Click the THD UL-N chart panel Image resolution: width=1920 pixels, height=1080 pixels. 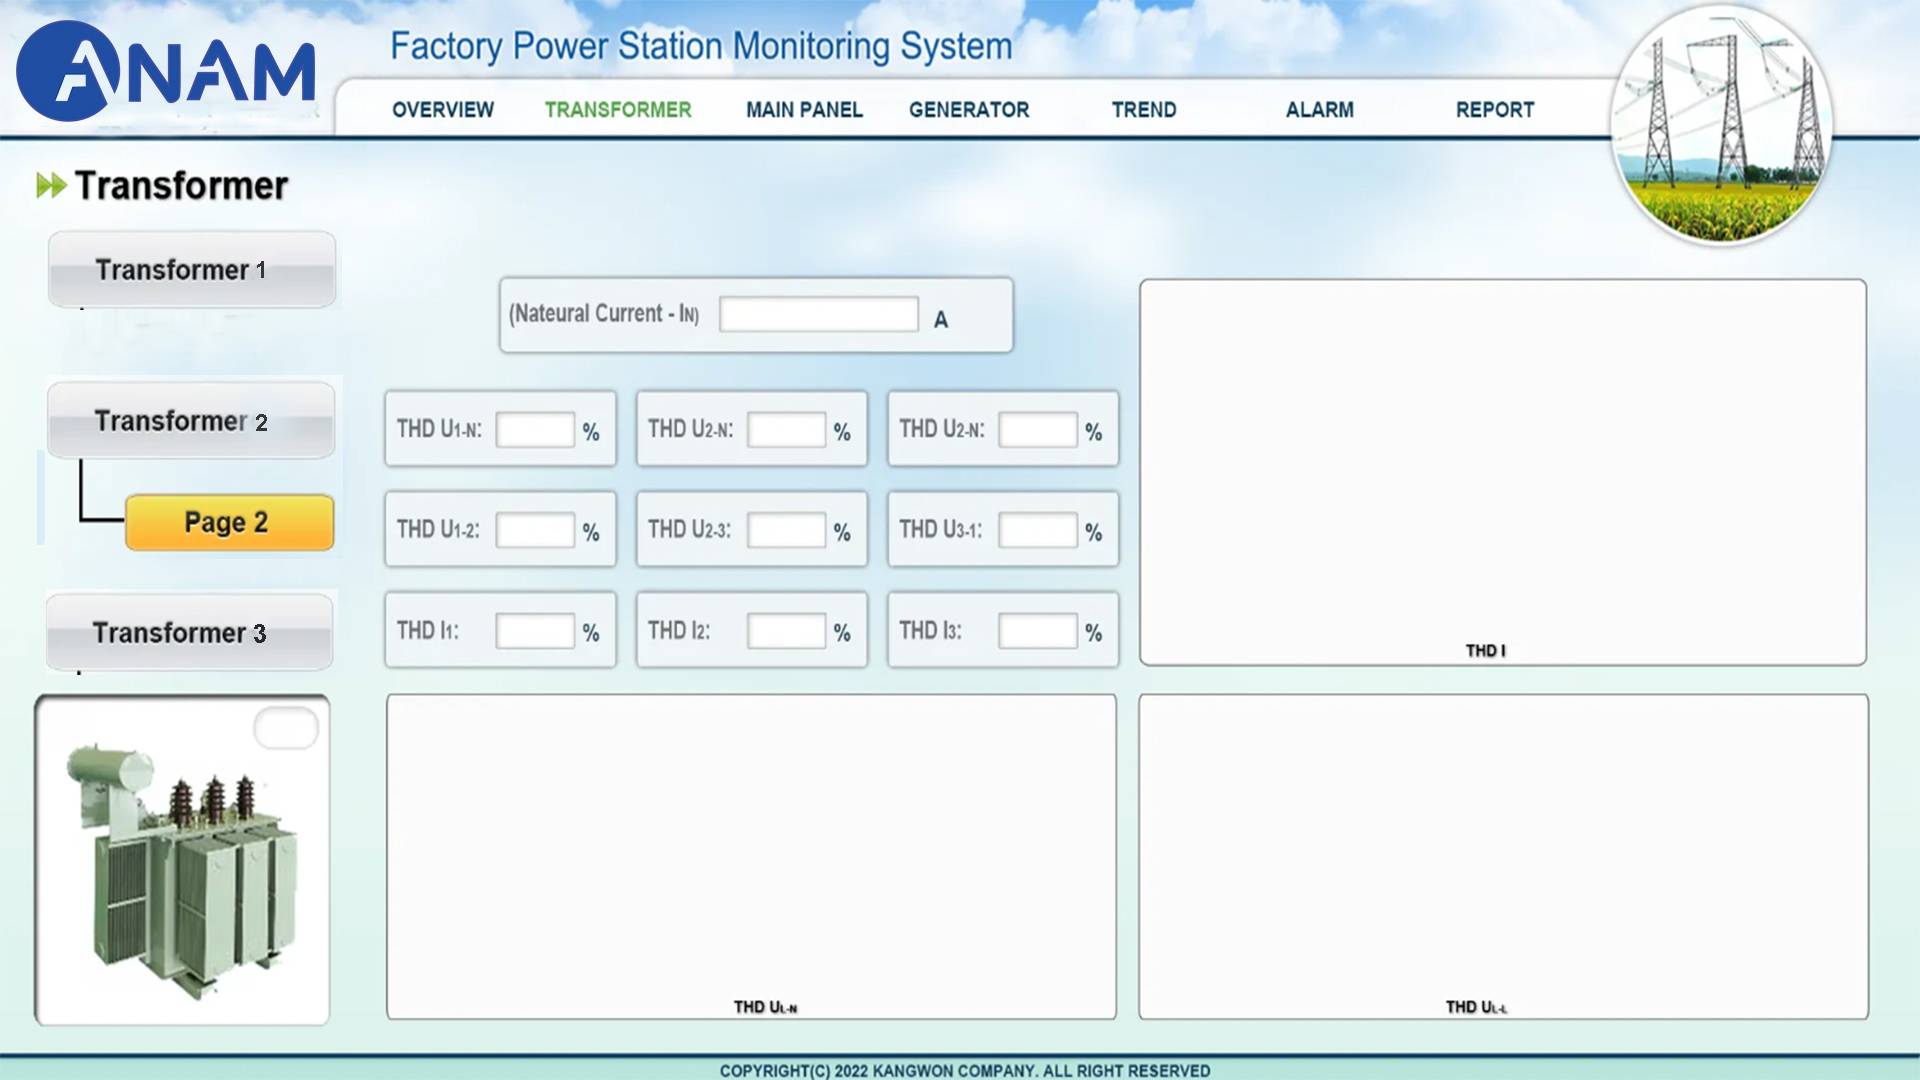tap(751, 857)
